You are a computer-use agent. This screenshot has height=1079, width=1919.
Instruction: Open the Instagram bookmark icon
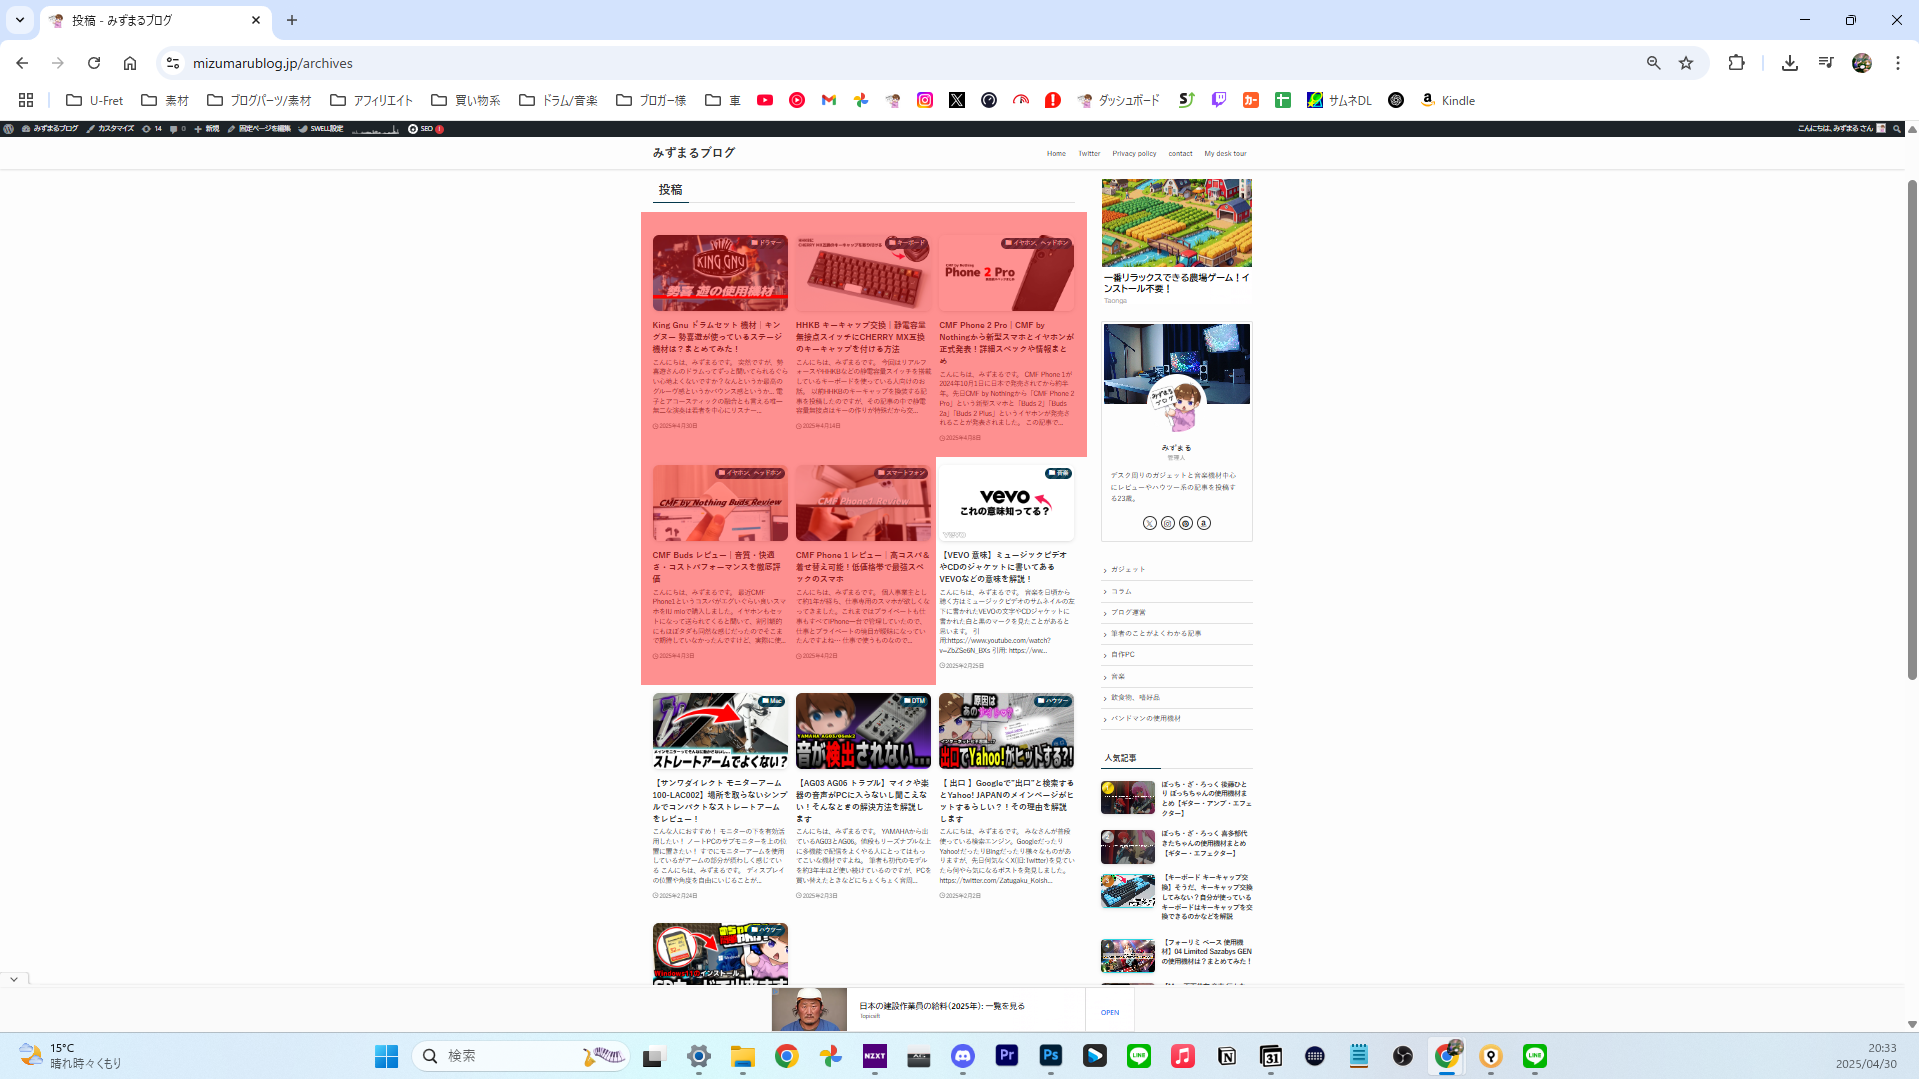[925, 100]
